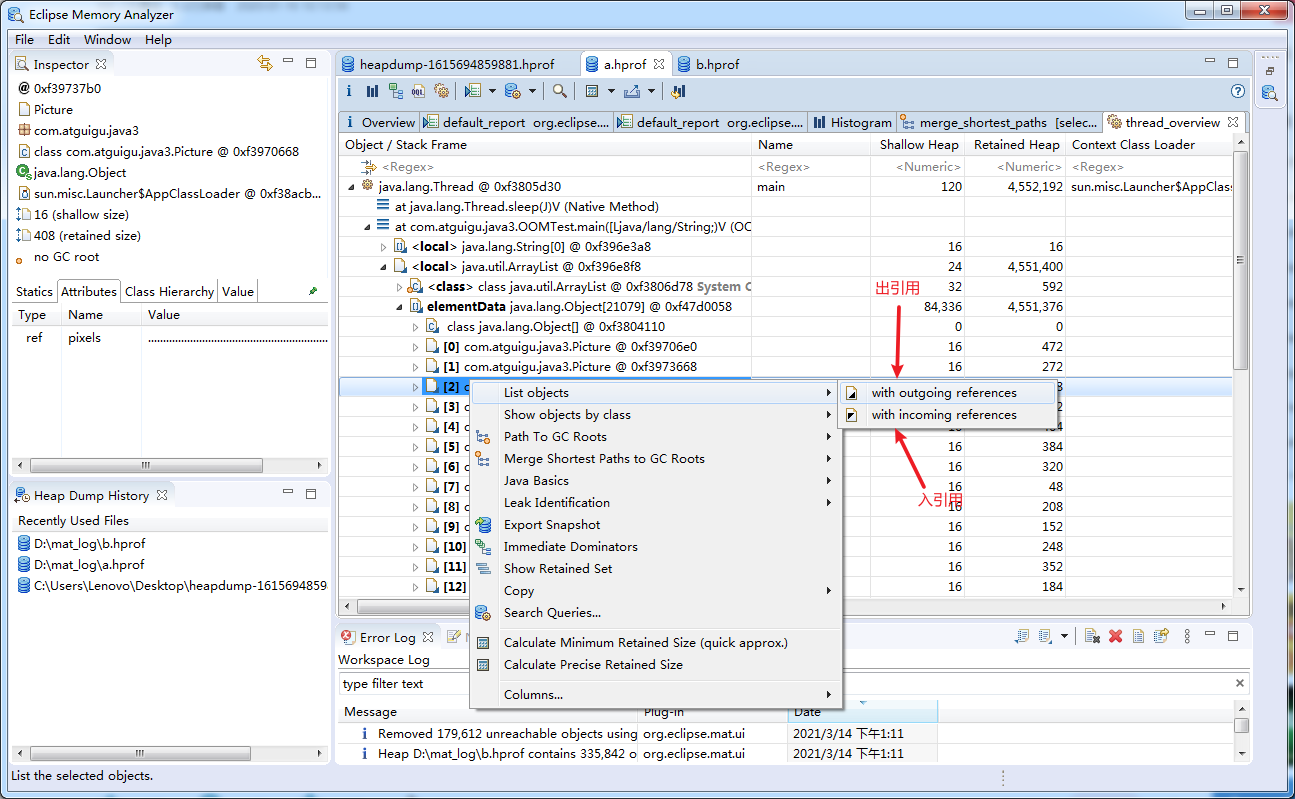Click the Open Log file icon
Viewport: 1295px width, 799px height.
(1138, 636)
